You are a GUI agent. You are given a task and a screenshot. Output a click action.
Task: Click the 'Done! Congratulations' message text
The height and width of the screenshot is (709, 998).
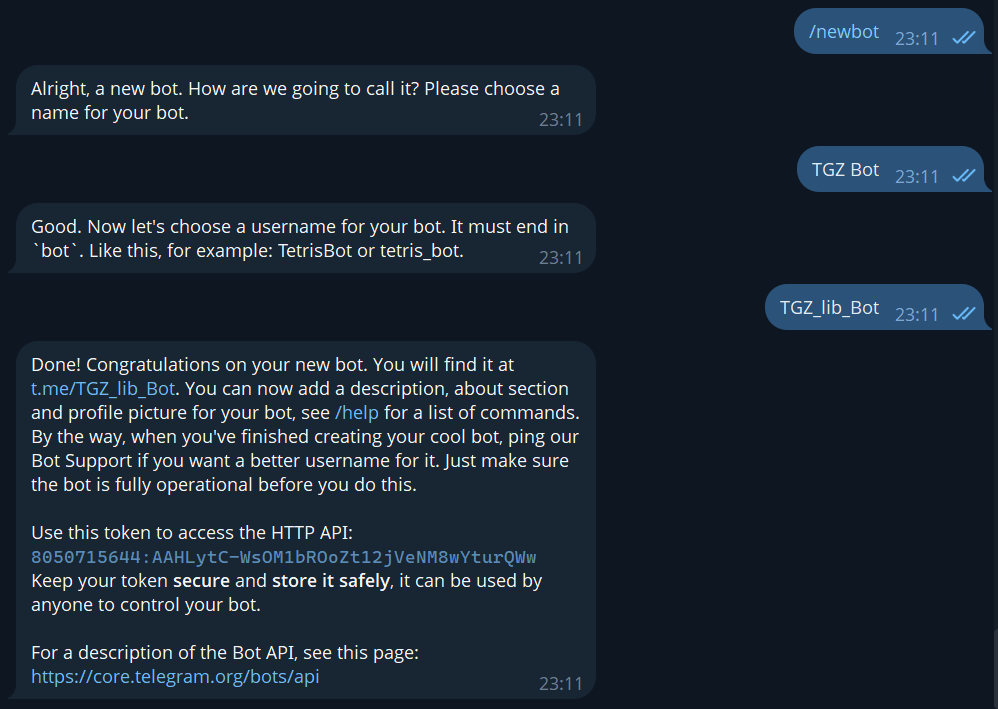pyautogui.click(x=306, y=425)
